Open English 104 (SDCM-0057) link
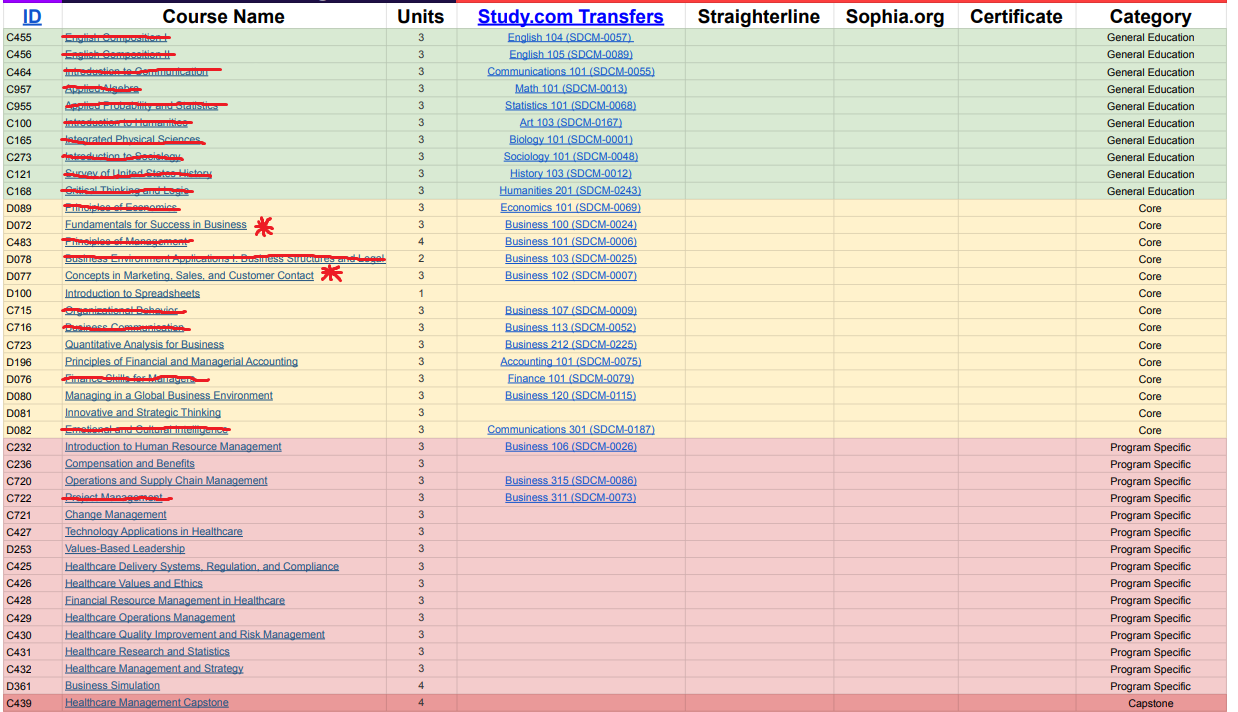The height and width of the screenshot is (712, 1238). 570,38
